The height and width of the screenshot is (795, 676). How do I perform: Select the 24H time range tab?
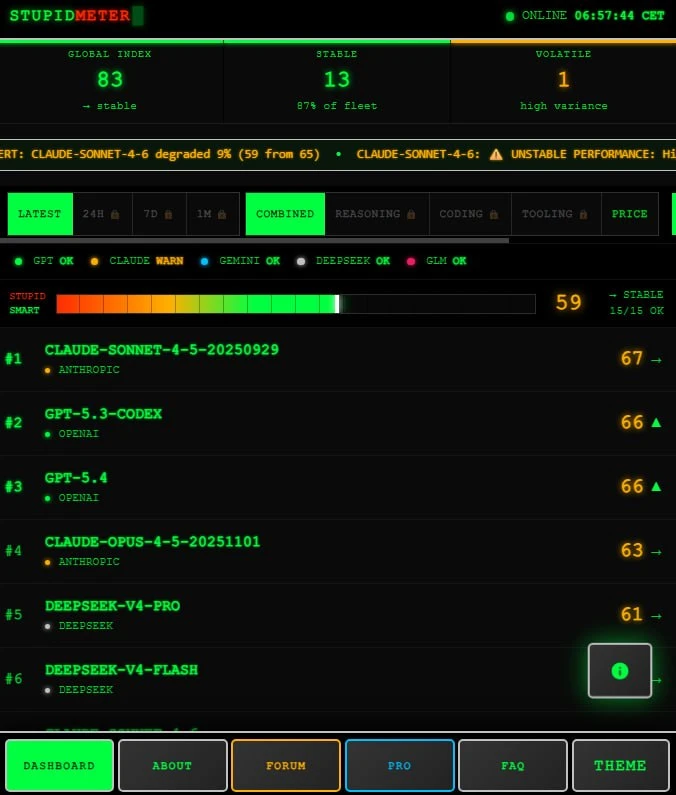(x=102, y=214)
